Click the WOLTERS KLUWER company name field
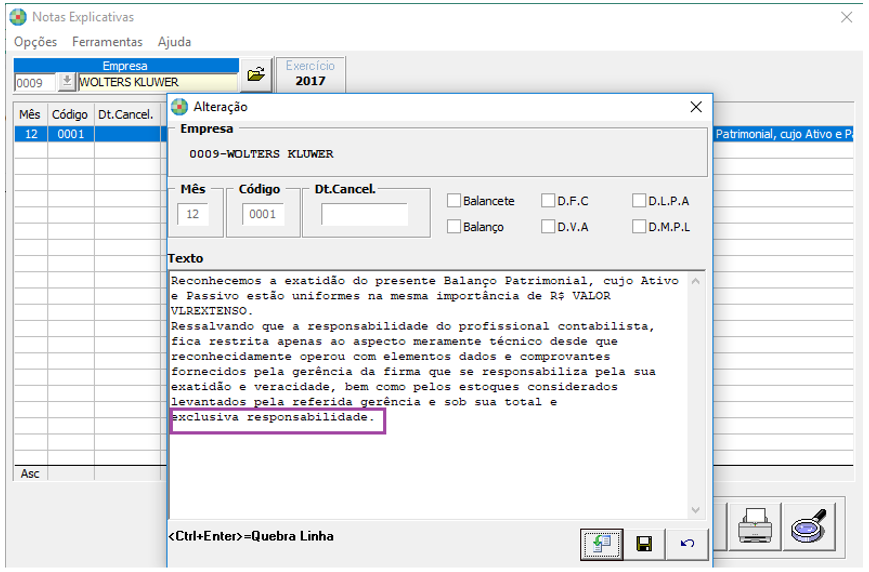Image resolution: width=869 pixels, height=572 pixels. click(x=157, y=83)
